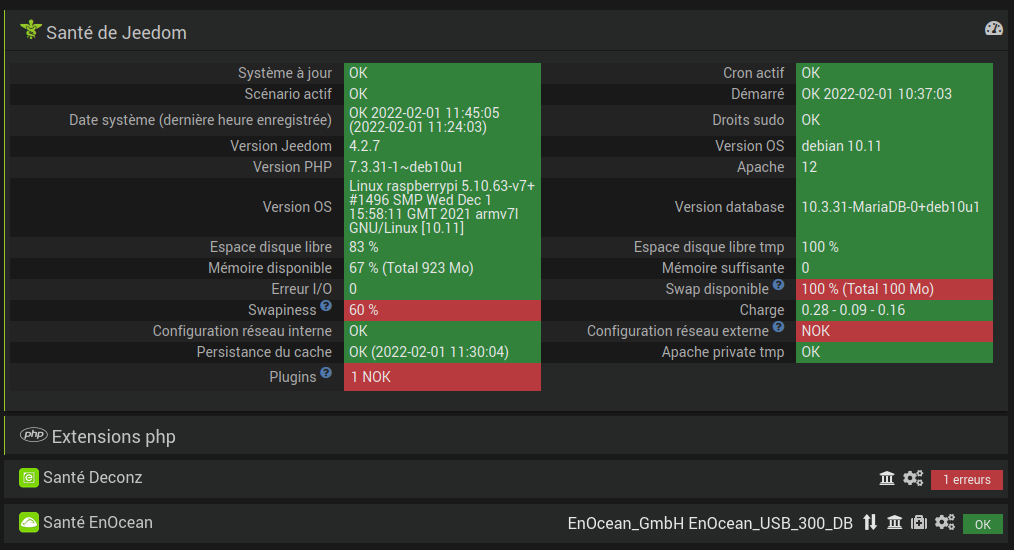Image resolution: width=1014 pixels, height=550 pixels.
Task: Click the red "1 erreurs" Deconz badge
Action: [x=966, y=480]
